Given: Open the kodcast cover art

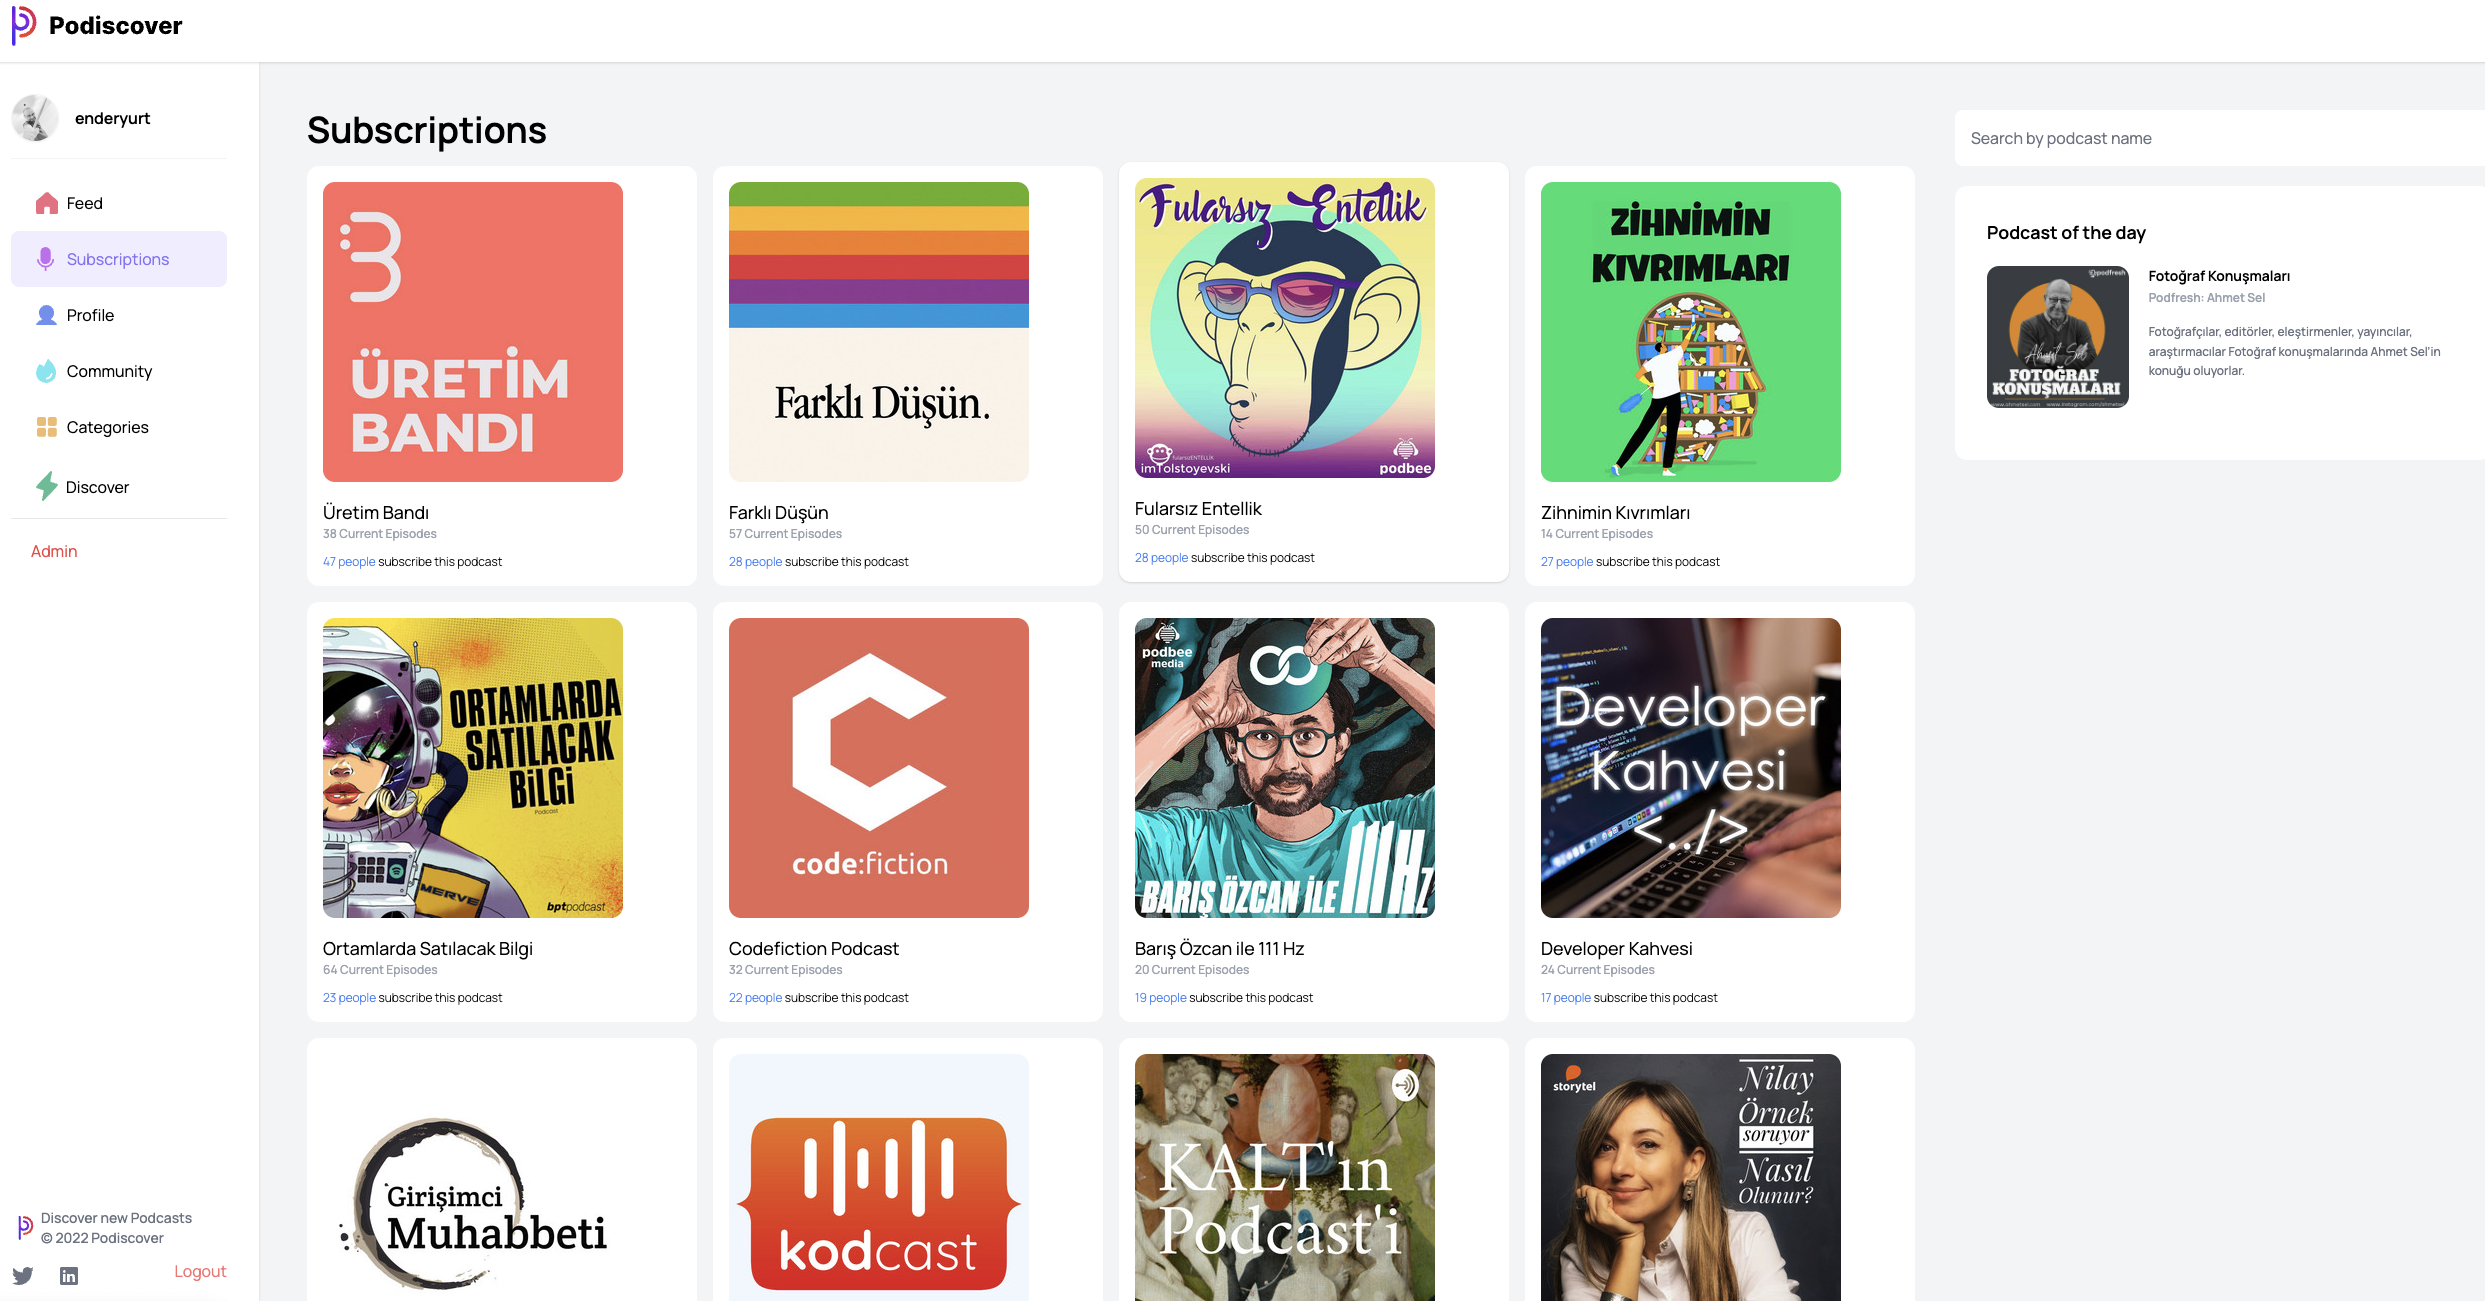Looking at the screenshot, I should pos(879,1177).
